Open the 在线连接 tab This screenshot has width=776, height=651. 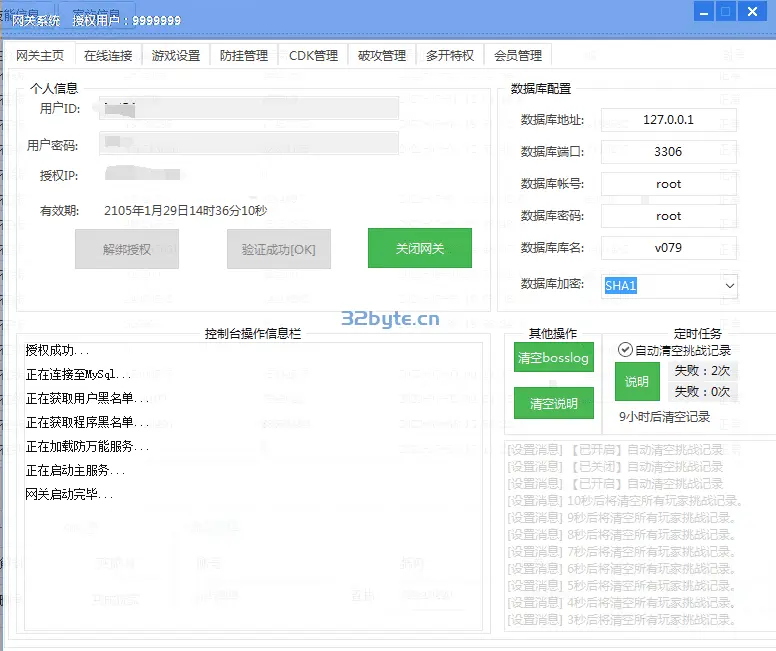[x=108, y=55]
